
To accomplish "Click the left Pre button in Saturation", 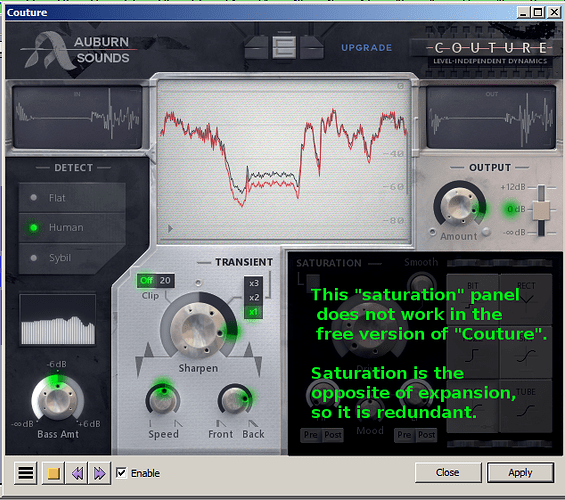I will 311,435.
